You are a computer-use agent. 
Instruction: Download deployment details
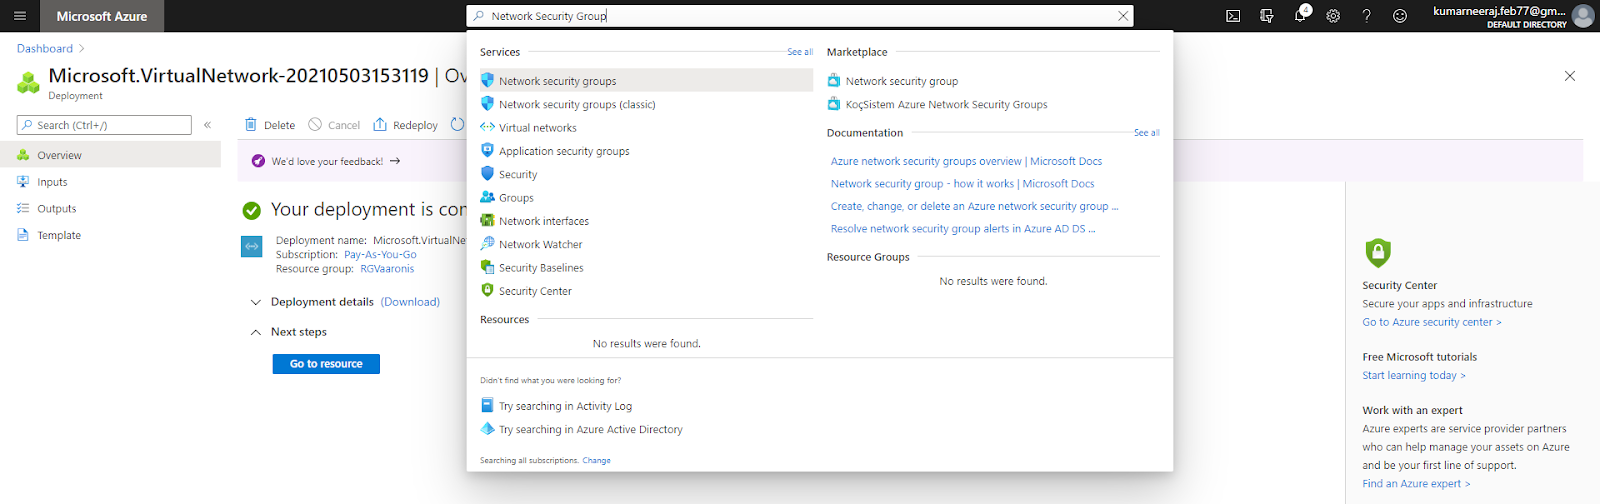410,302
